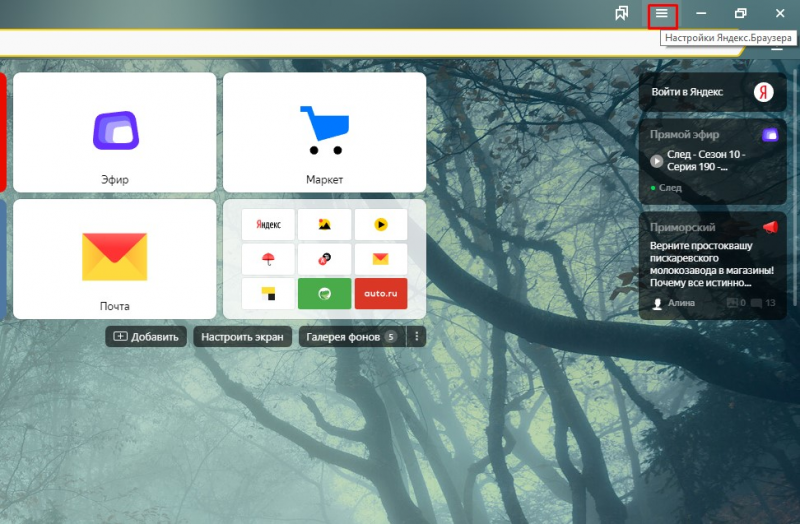Click the red megaphone icon
The height and width of the screenshot is (524, 800).
[x=770, y=227]
